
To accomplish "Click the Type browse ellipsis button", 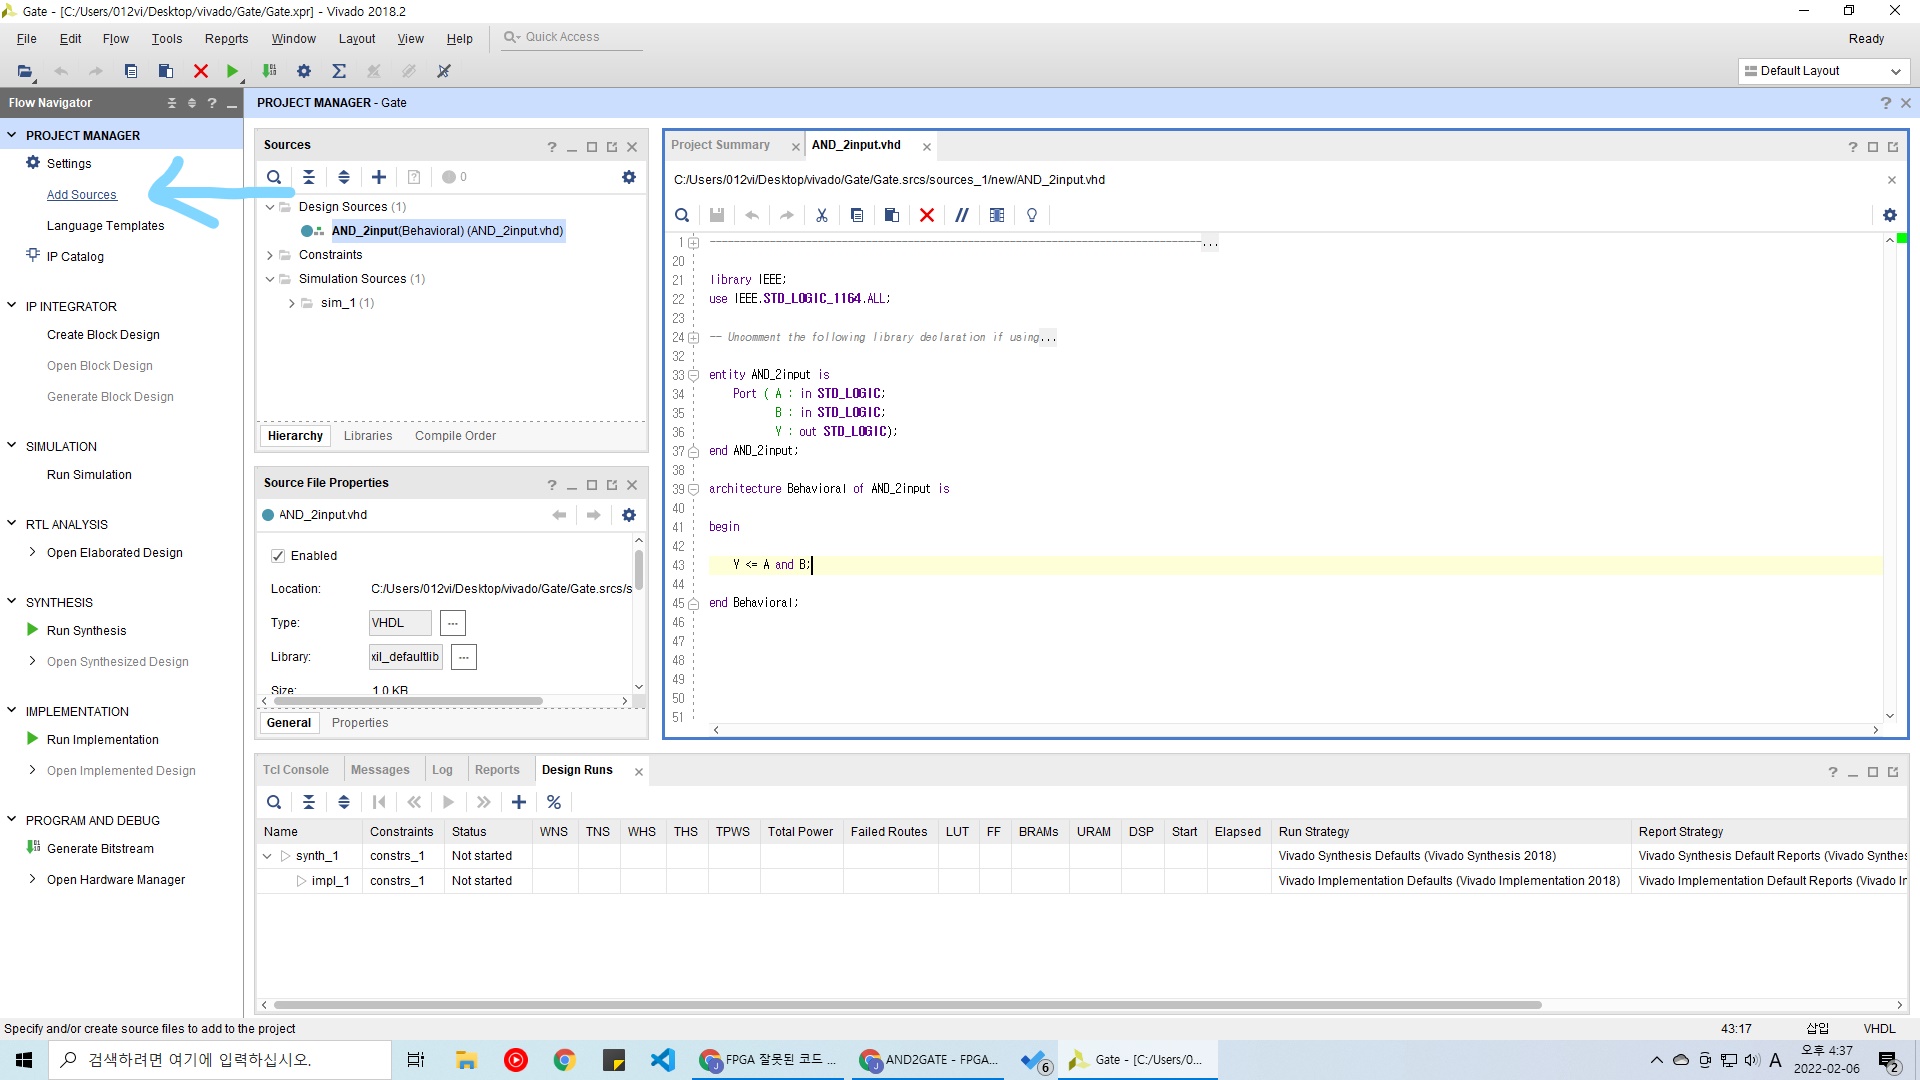I will point(453,623).
